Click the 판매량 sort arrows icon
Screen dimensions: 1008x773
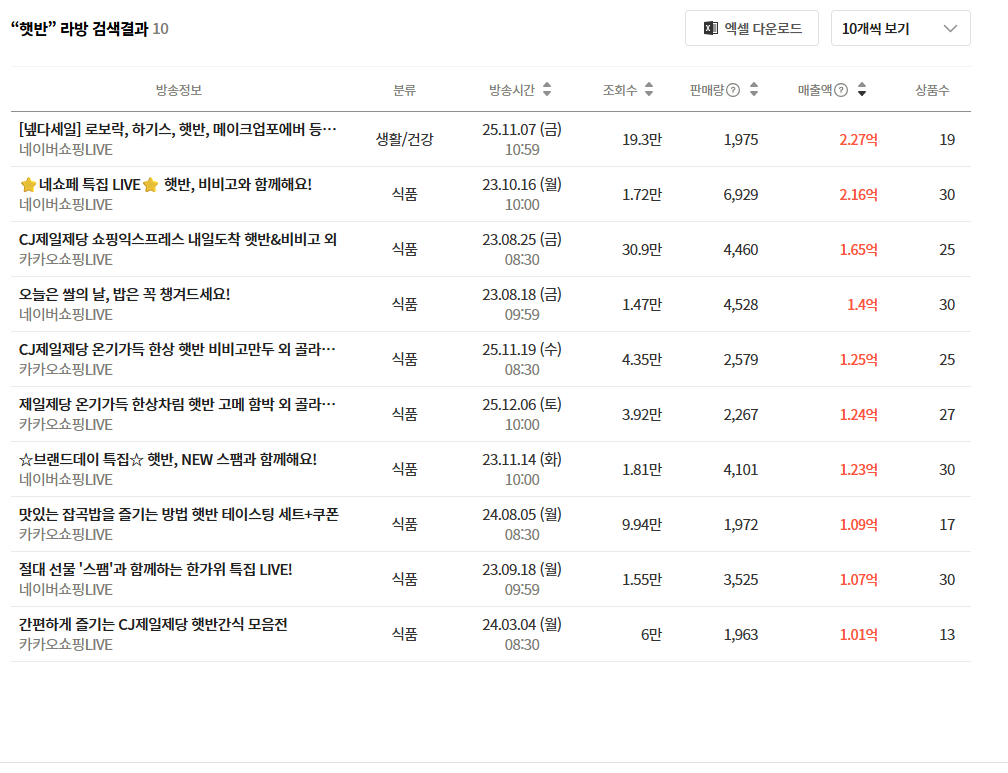point(754,90)
